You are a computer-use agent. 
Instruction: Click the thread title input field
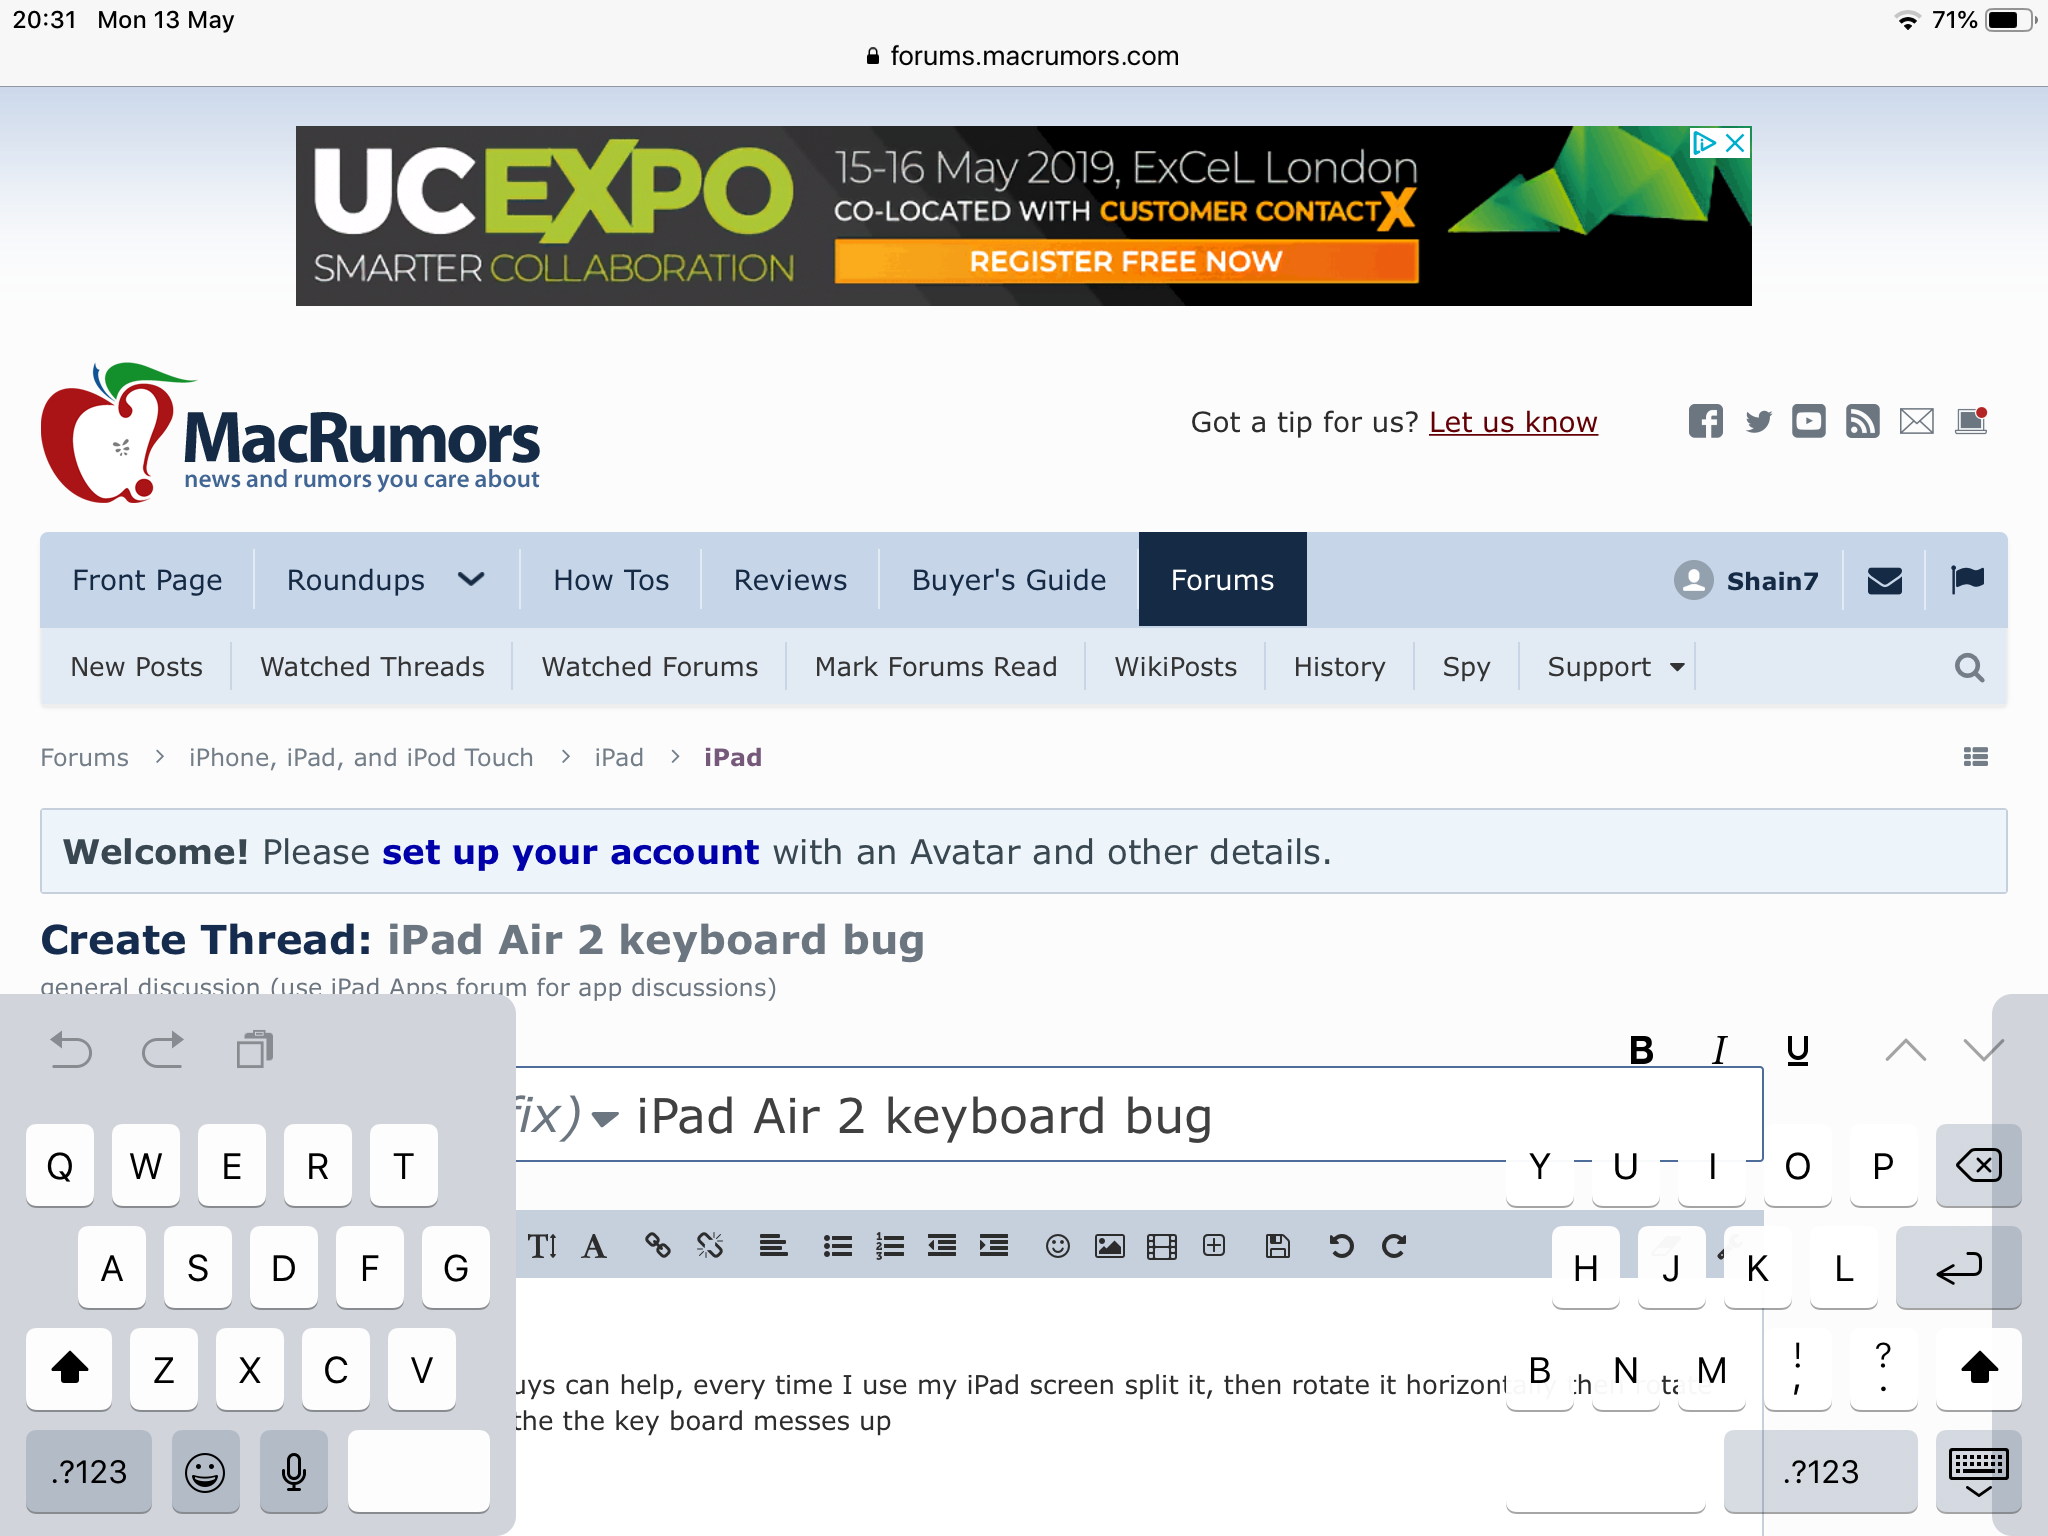[x=1194, y=1116]
